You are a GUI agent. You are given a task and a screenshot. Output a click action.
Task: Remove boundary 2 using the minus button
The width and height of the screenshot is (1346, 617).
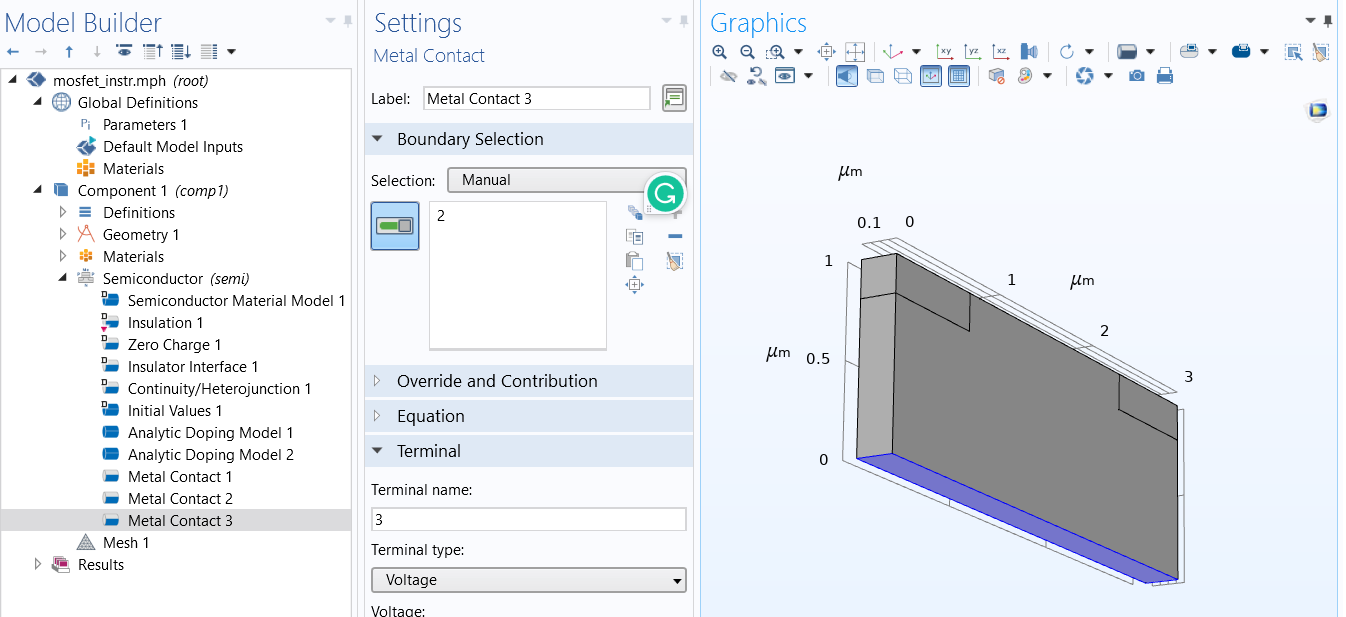pos(675,236)
